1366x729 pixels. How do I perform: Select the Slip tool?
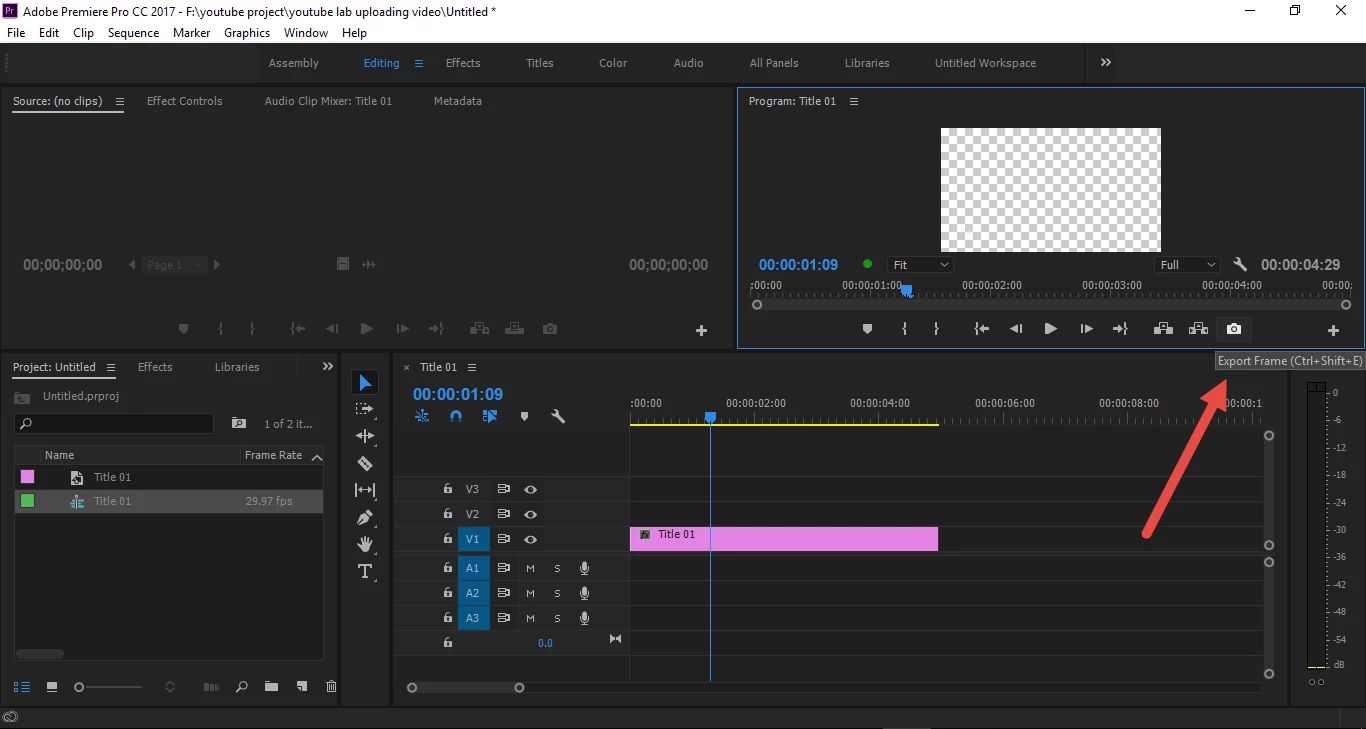click(365, 490)
